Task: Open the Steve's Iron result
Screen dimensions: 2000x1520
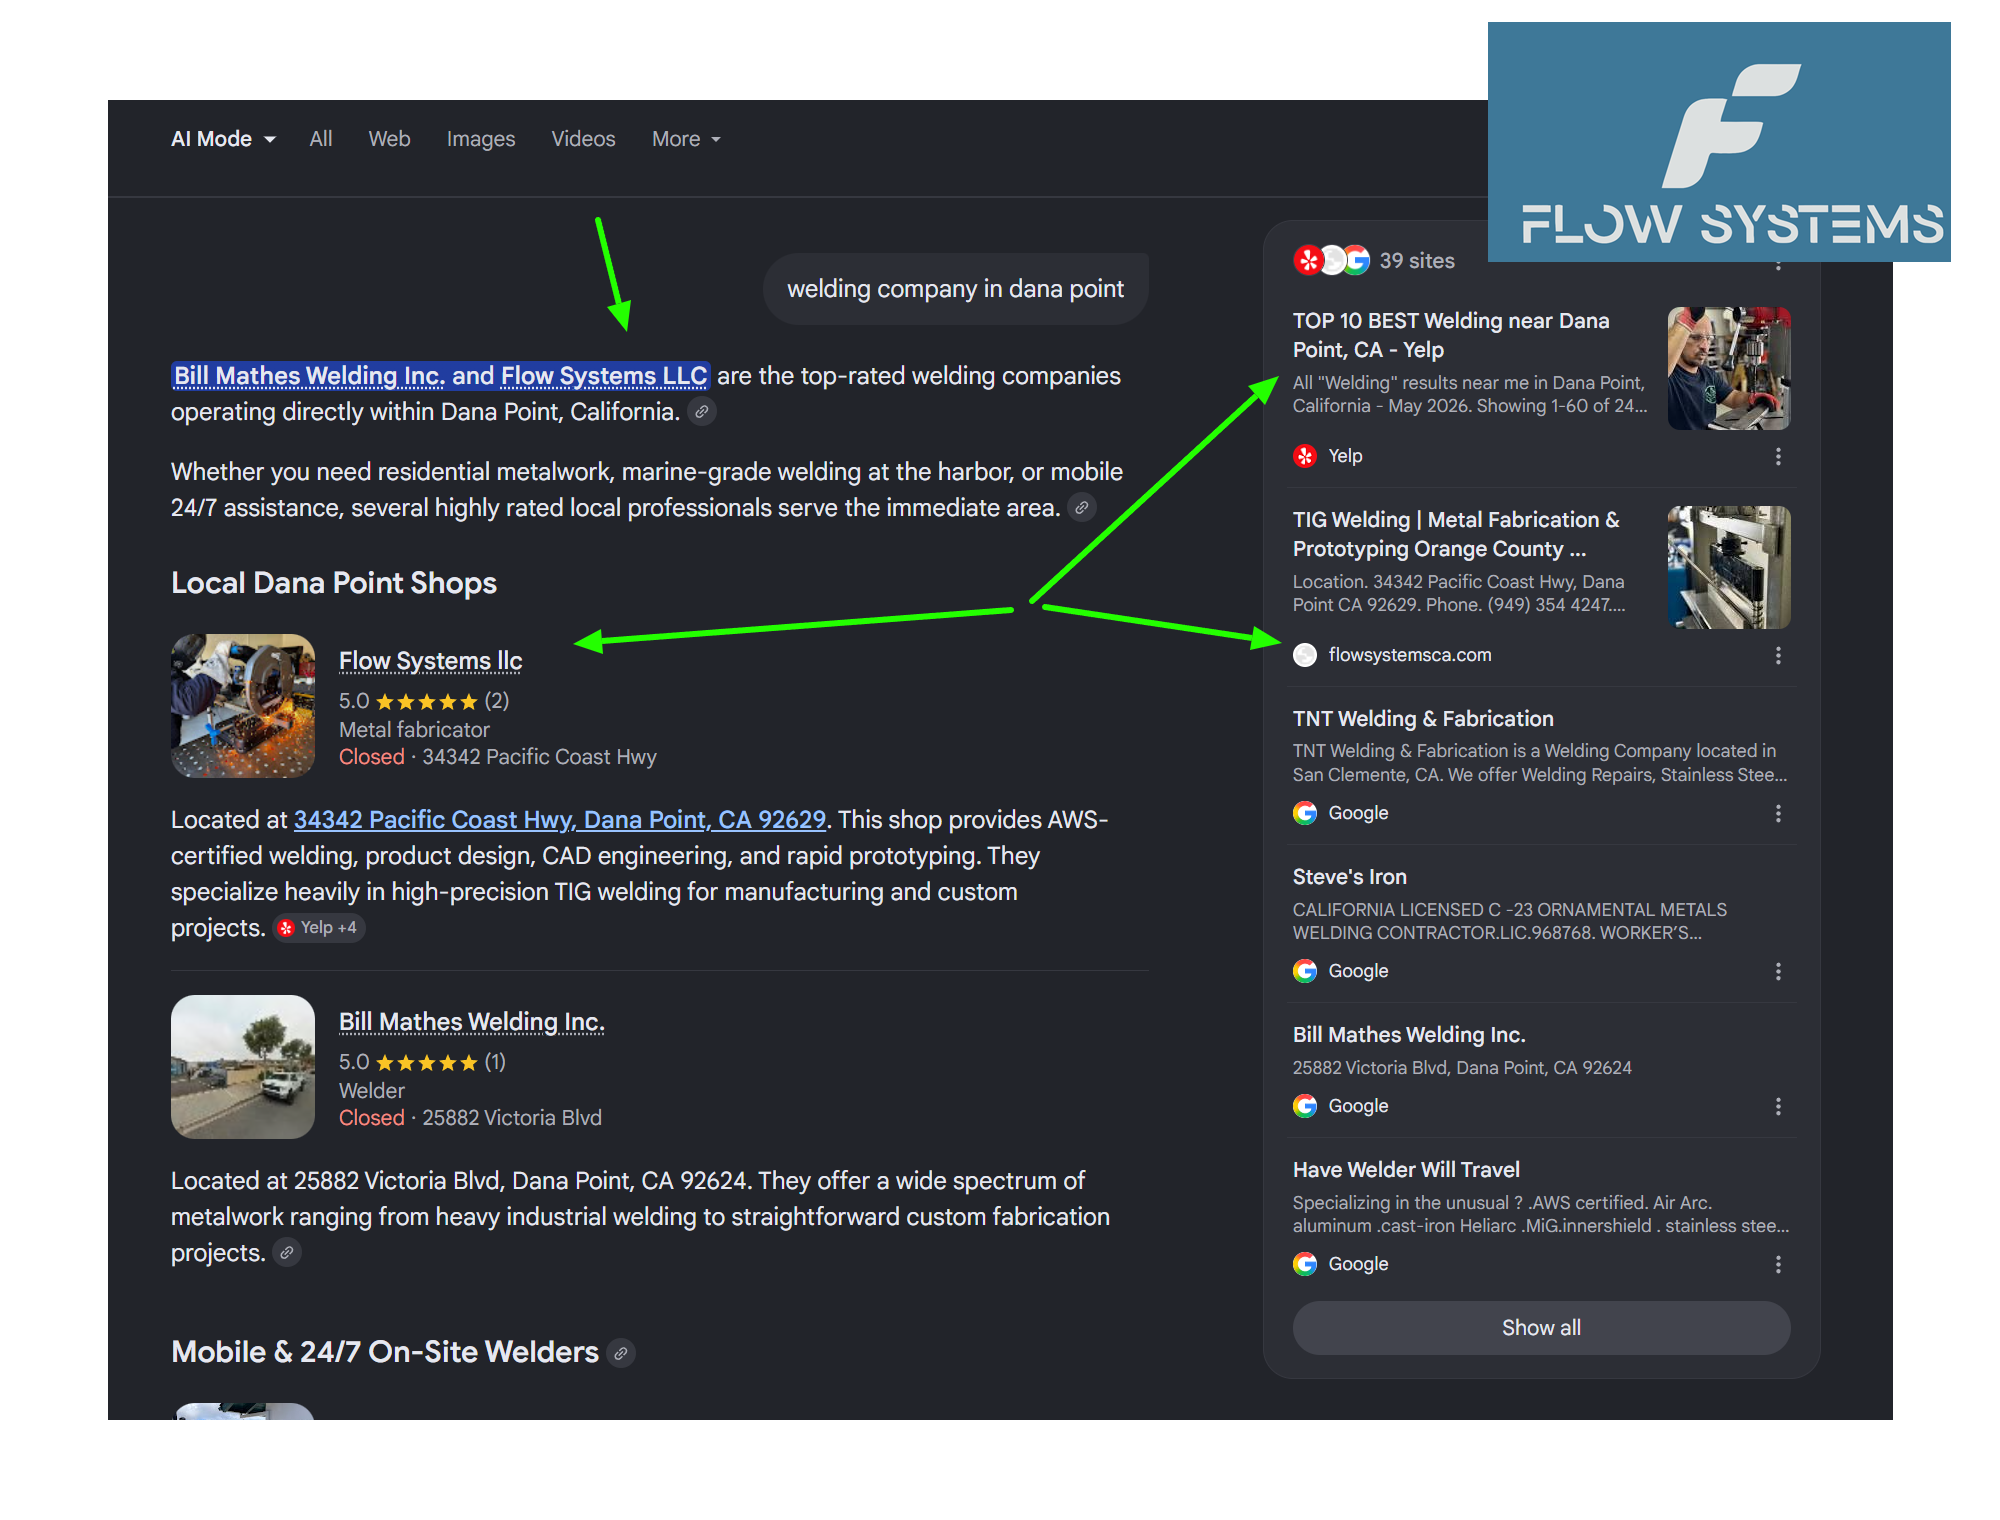Action: click(1350, 877)
